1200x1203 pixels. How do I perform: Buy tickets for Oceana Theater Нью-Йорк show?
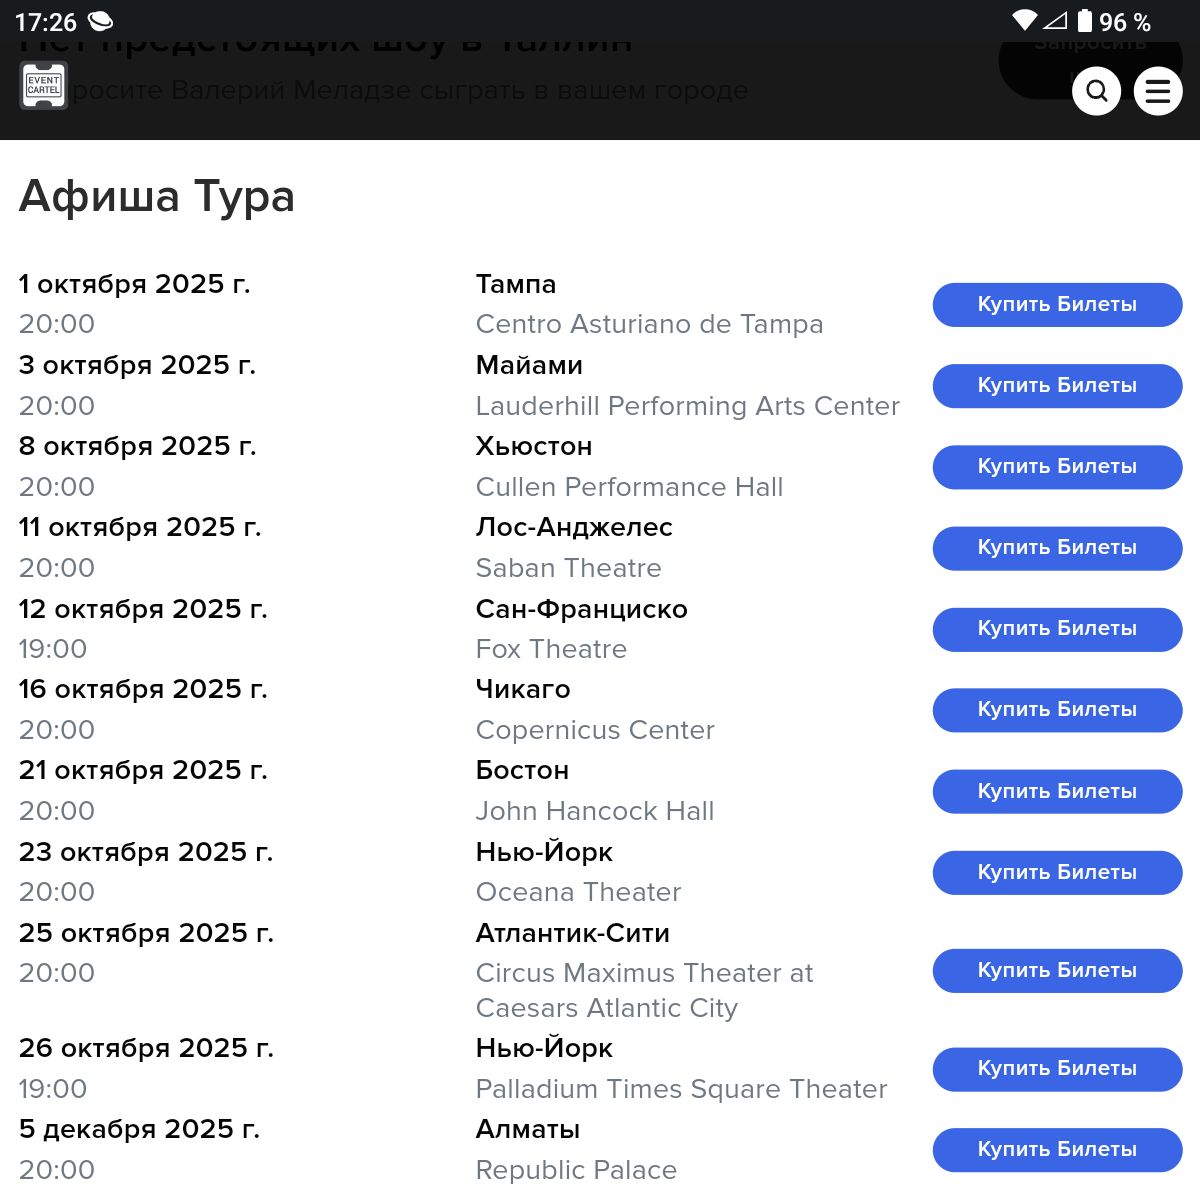point(1057,873)
